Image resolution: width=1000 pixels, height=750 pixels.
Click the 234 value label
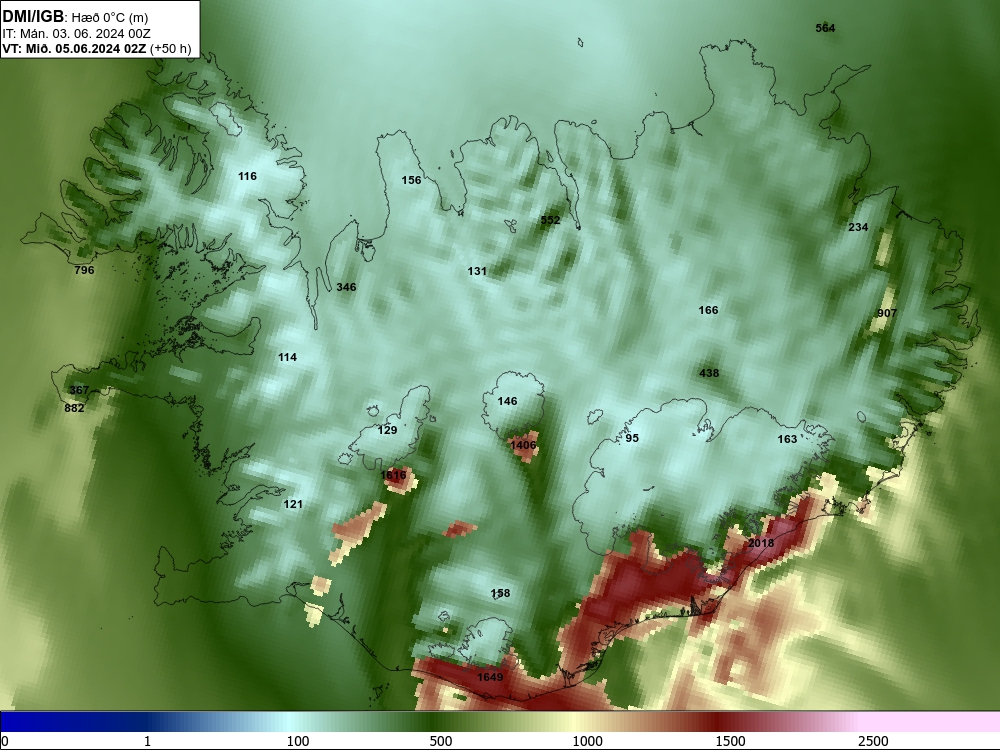[858, 227]
